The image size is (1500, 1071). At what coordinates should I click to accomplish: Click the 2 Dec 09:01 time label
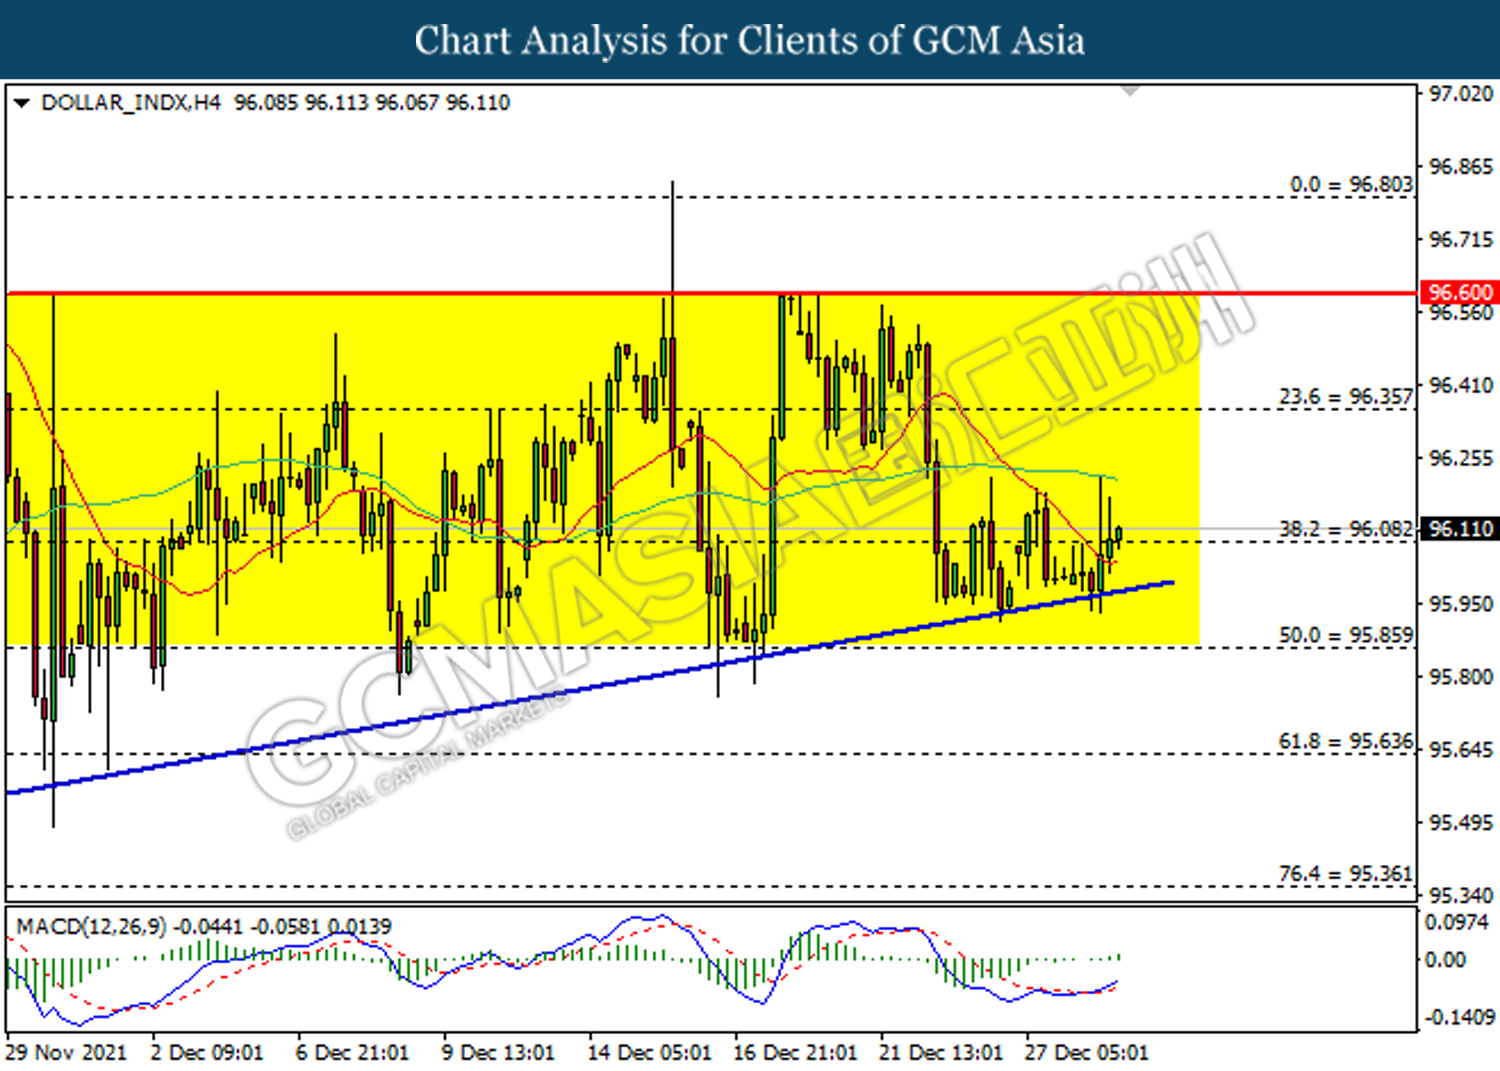[207, 1052]
